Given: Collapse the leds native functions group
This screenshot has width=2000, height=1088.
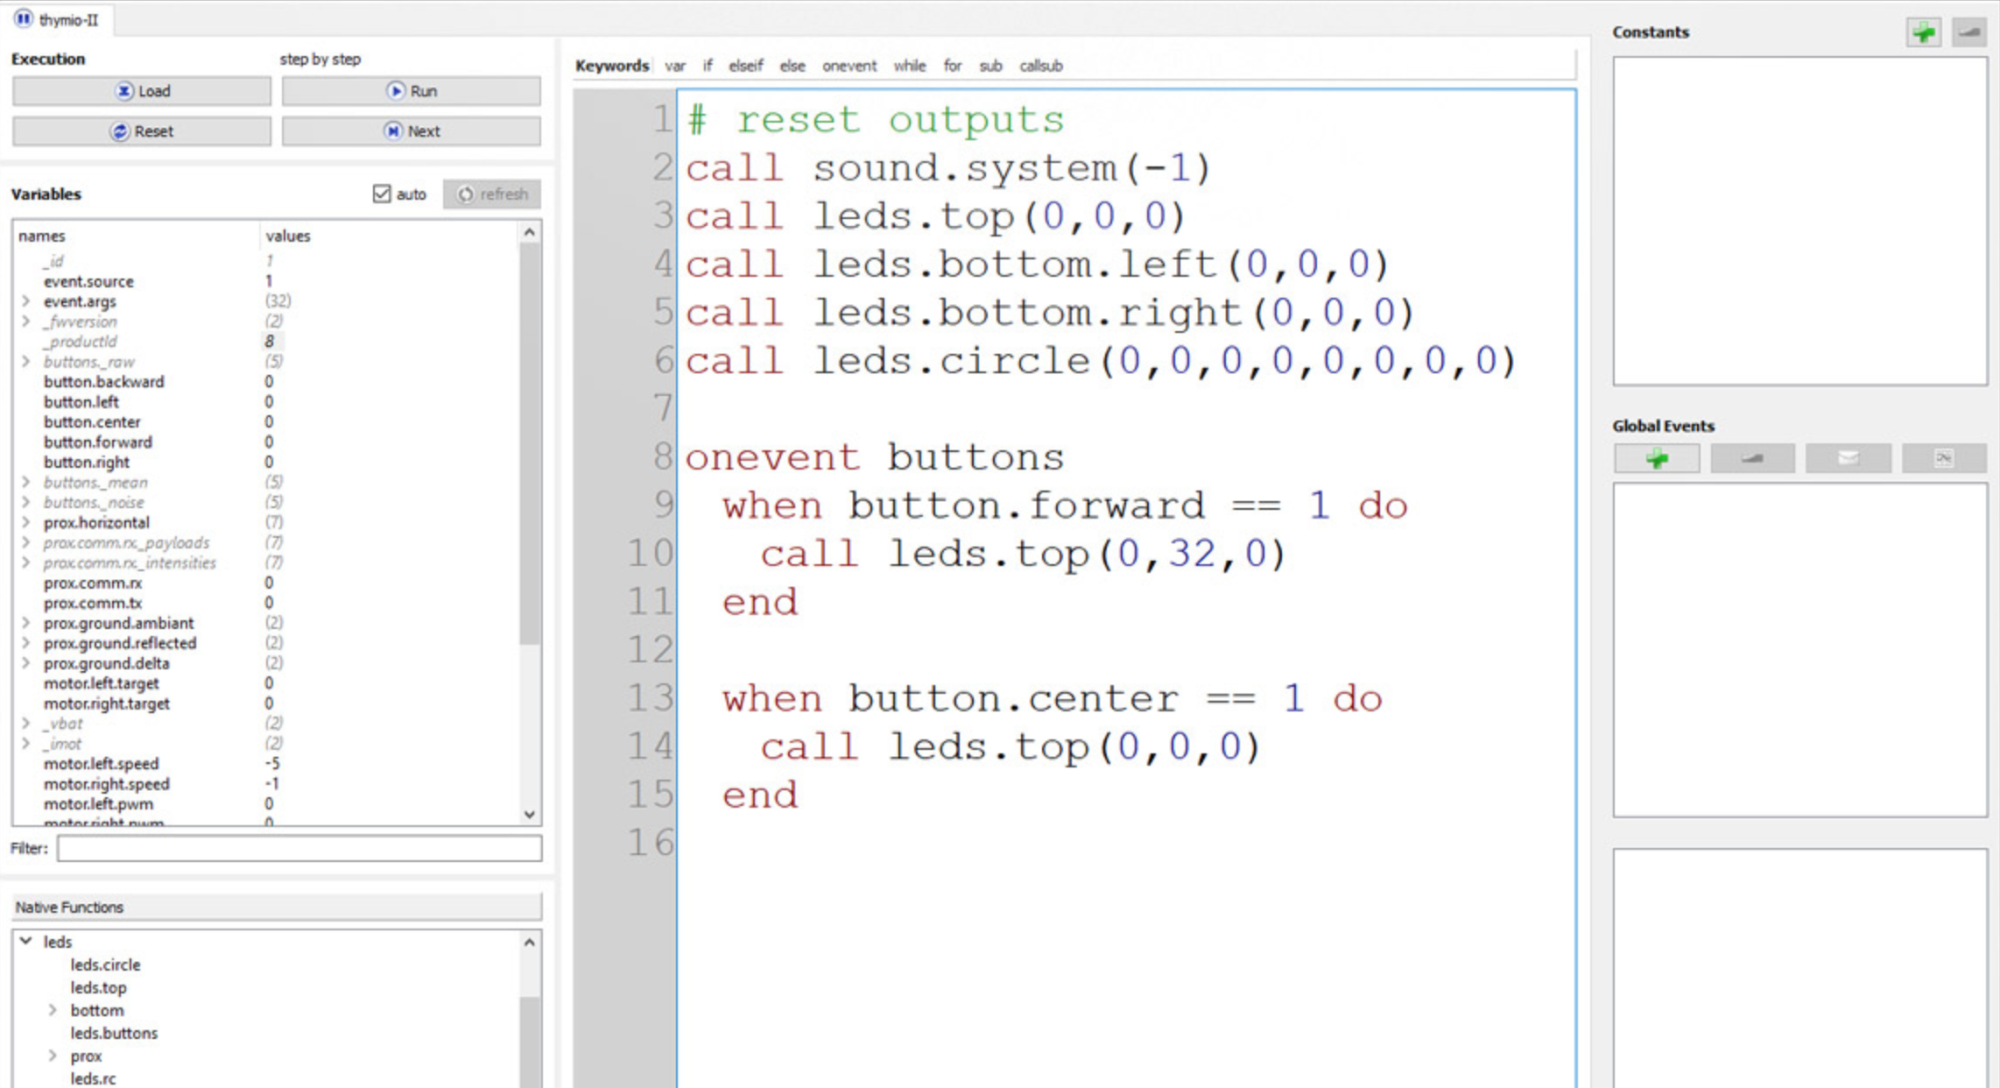Looking at the screenshot, I should coord(26,941).
